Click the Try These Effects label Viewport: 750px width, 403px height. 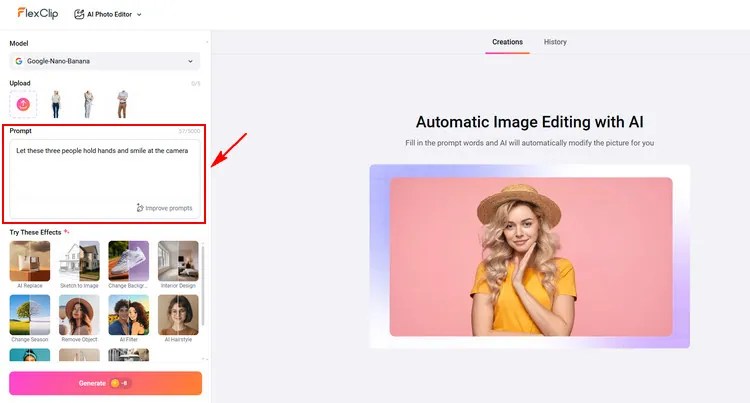pyautogui.click(x=35, y=232)
